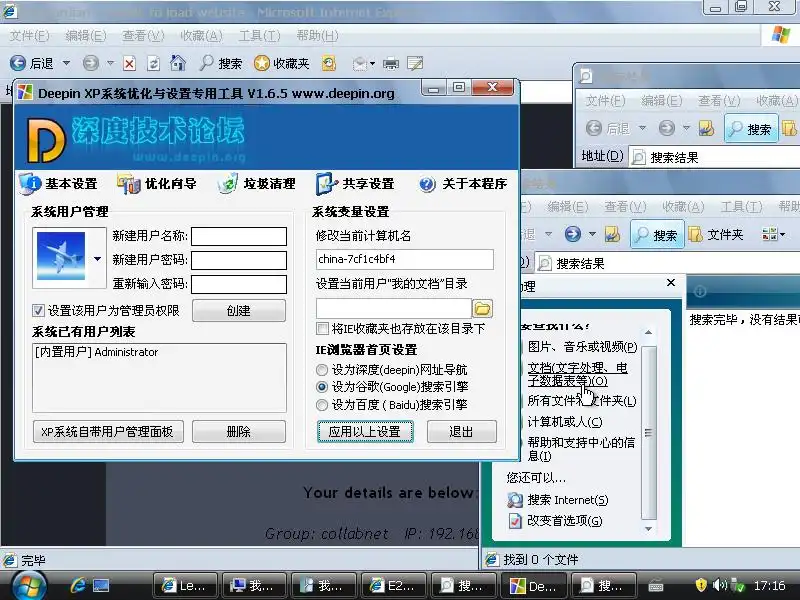Open dropdown arrow next to IE Forward button
Image resolution: width=800 pixels, height=600 pixels.
pyautogui.click(x=110, y=63)
